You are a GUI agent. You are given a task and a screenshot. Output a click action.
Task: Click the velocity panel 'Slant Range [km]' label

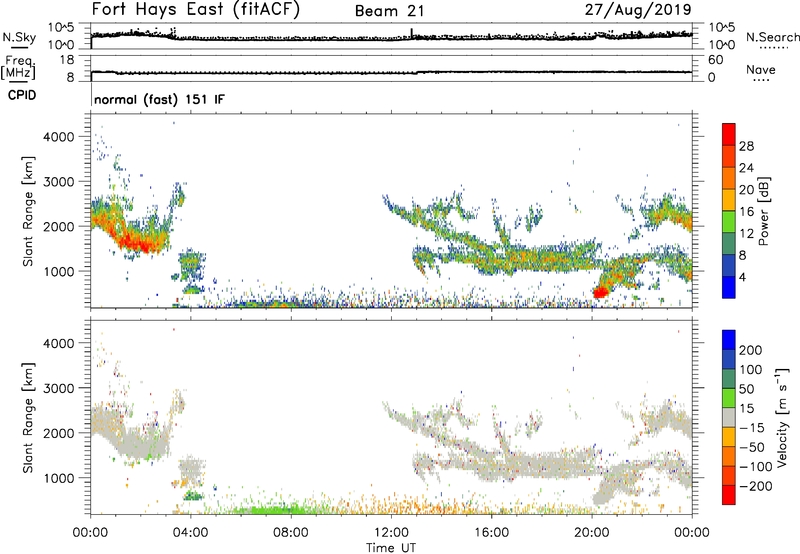28,418
